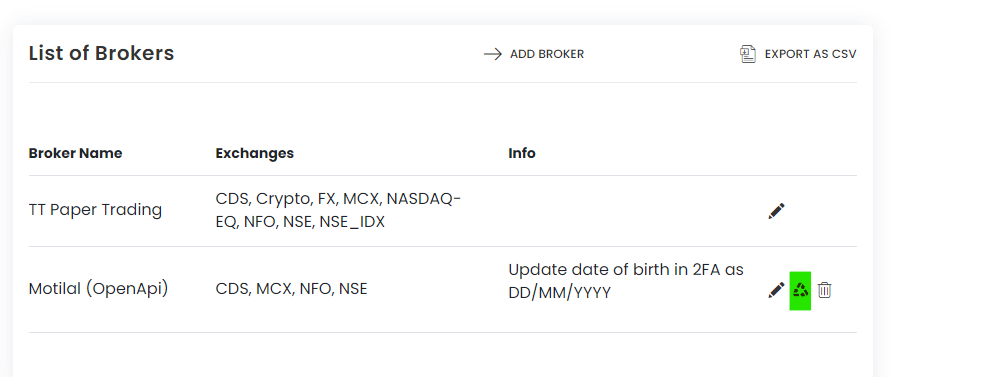Click the green recycle icon for Motilal
The image size is (985, 377).
click(x=800, y=290)
